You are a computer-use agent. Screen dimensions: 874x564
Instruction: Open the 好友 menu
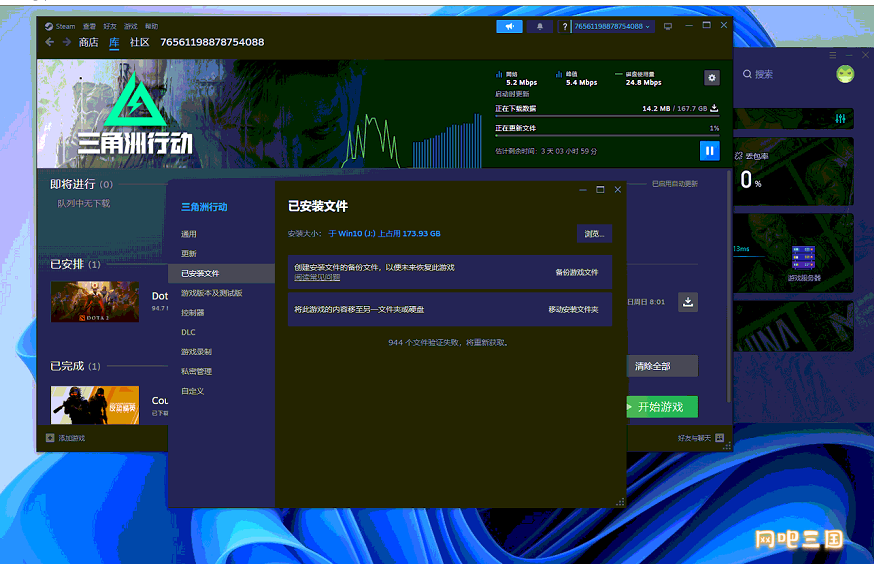tap(110, 26)
